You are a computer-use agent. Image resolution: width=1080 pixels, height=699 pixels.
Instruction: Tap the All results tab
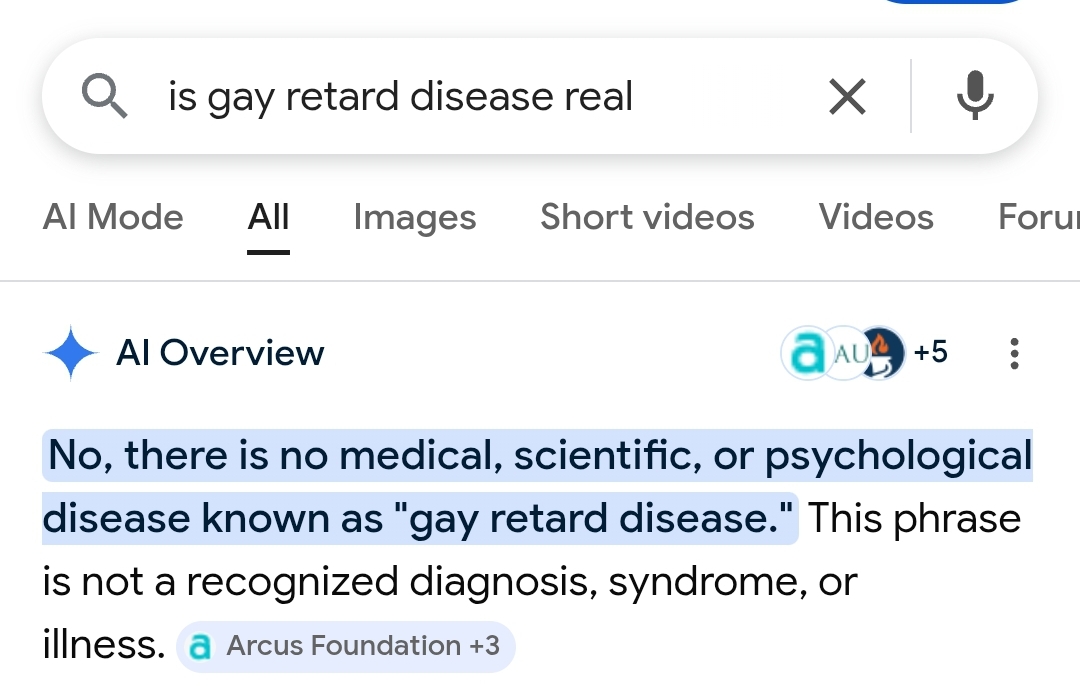coord(267,218)
